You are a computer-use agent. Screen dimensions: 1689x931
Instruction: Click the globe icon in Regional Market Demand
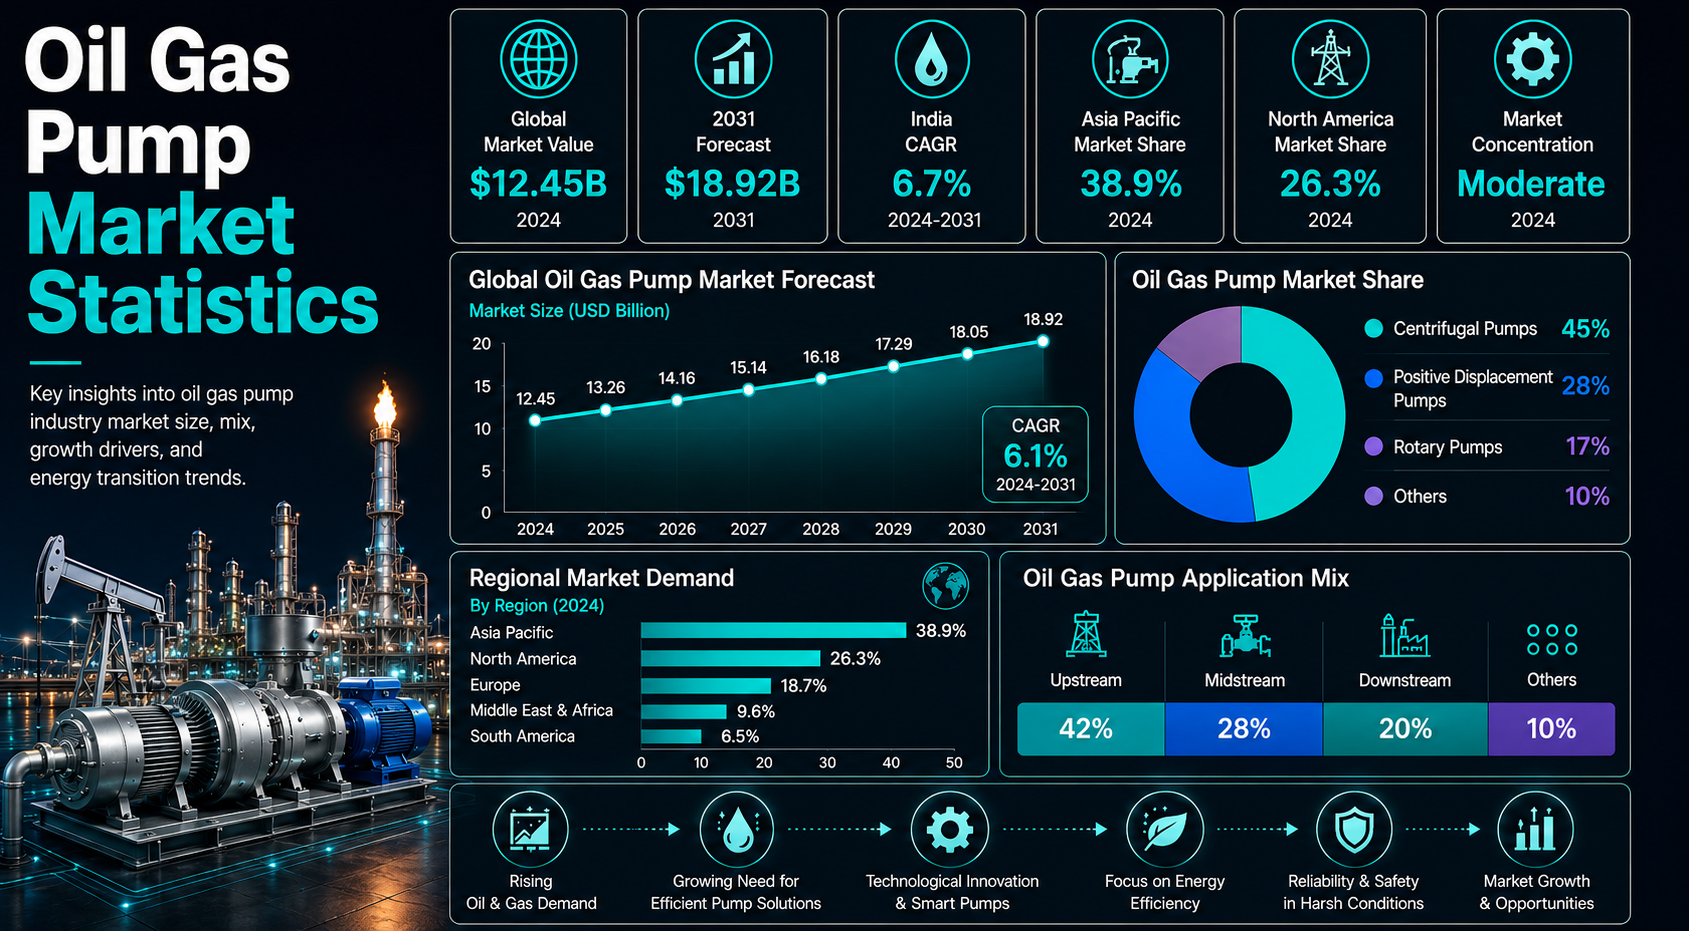coord(945,586)
